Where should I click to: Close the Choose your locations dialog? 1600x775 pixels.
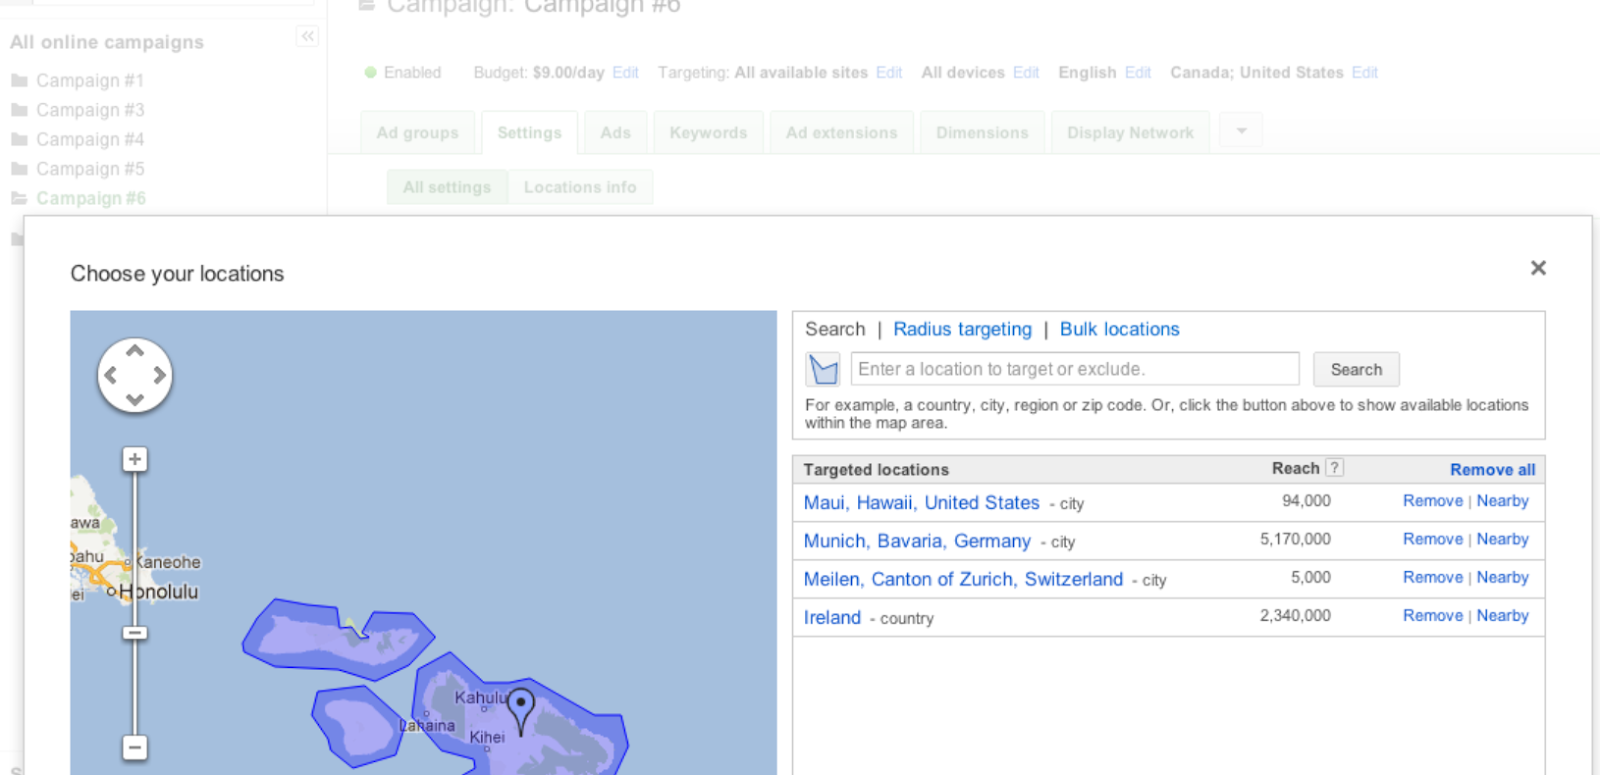[x=1538, y=268]
